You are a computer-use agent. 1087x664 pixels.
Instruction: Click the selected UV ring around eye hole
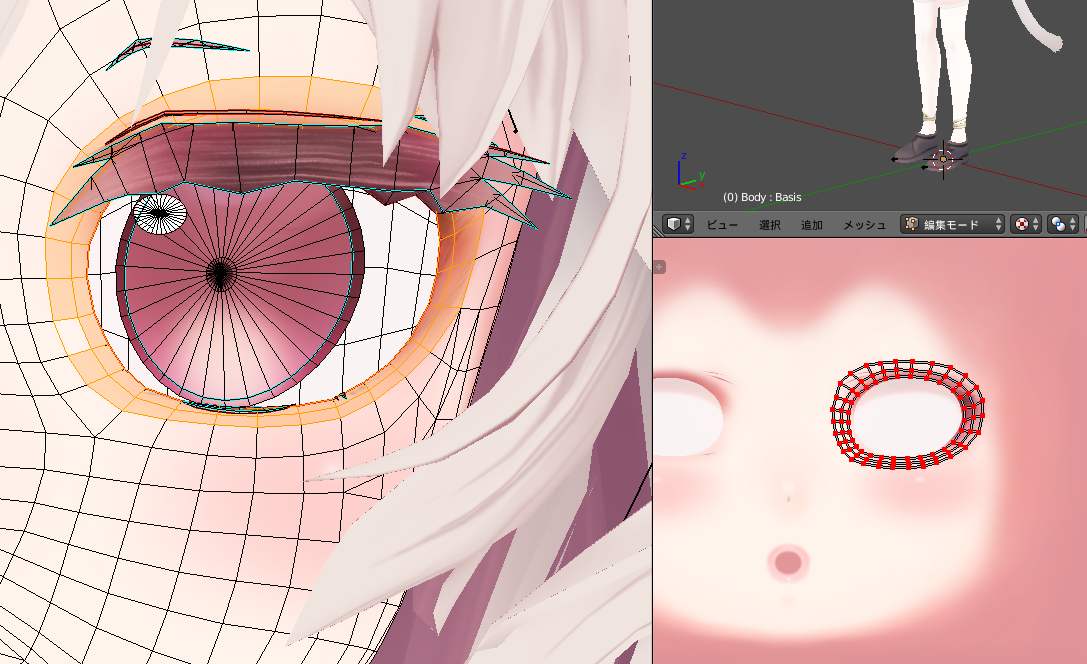(x=907, y=414)
